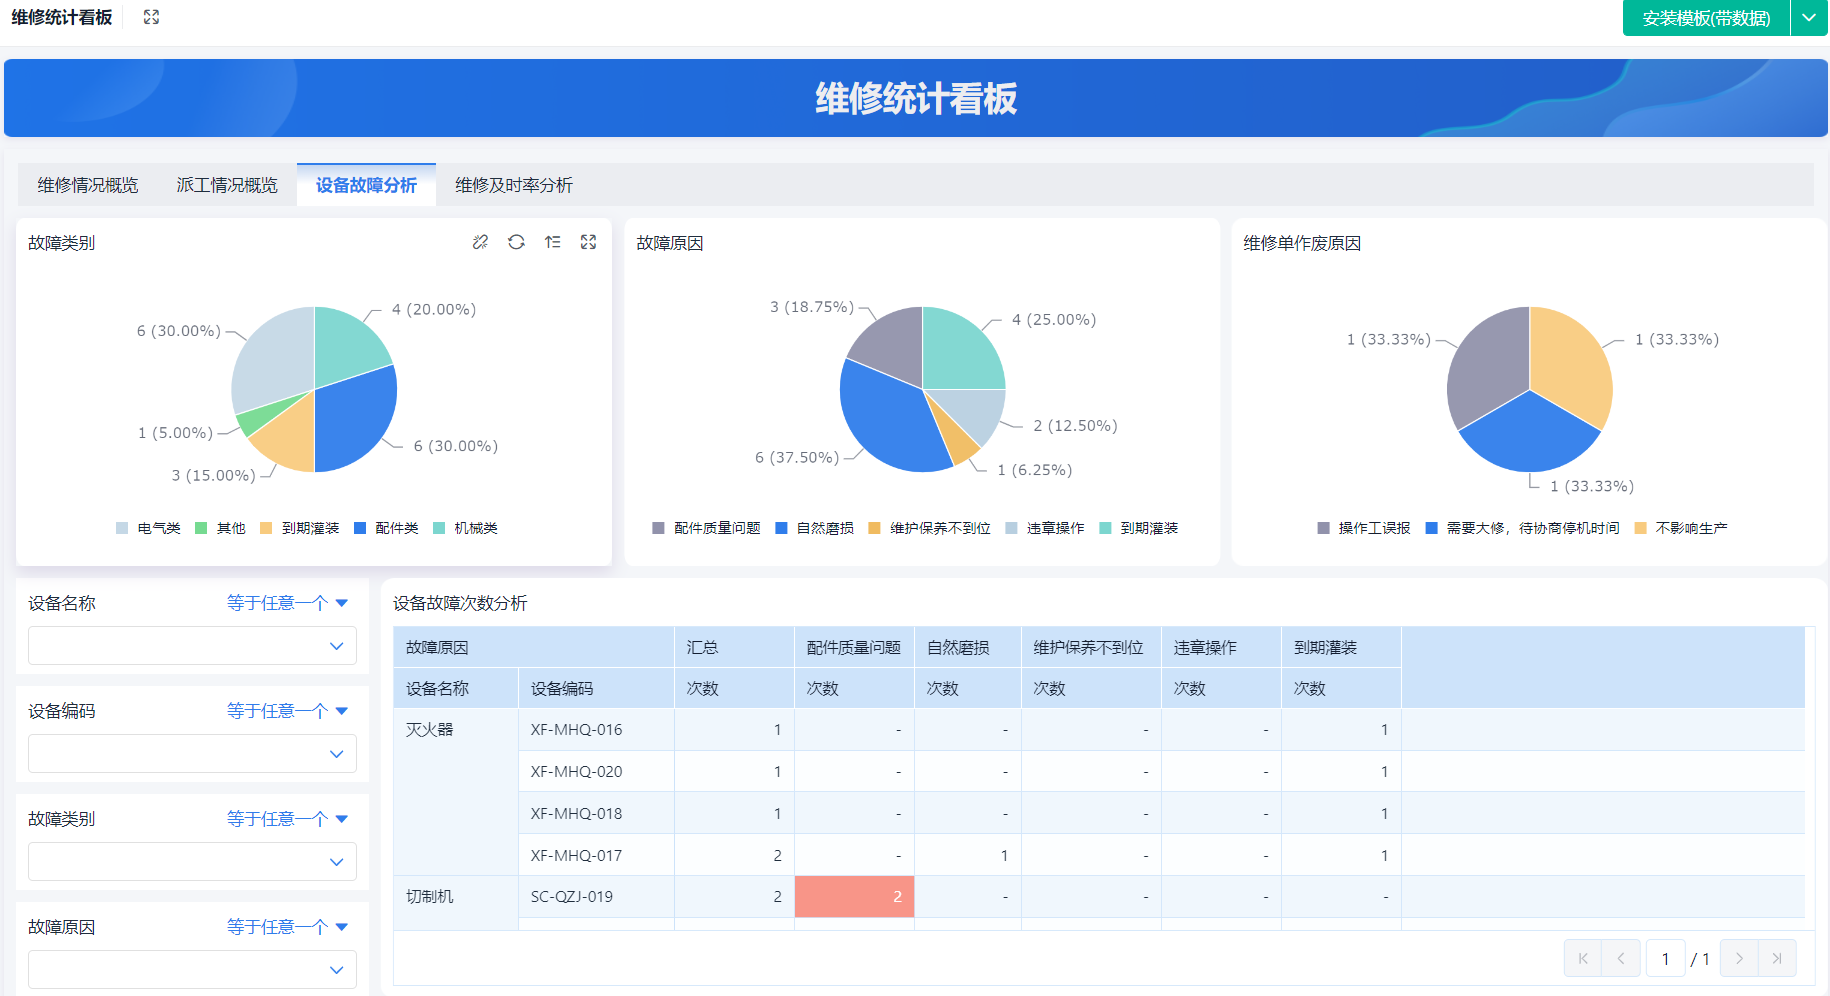Go to previous page of table

coord(1621,958)
